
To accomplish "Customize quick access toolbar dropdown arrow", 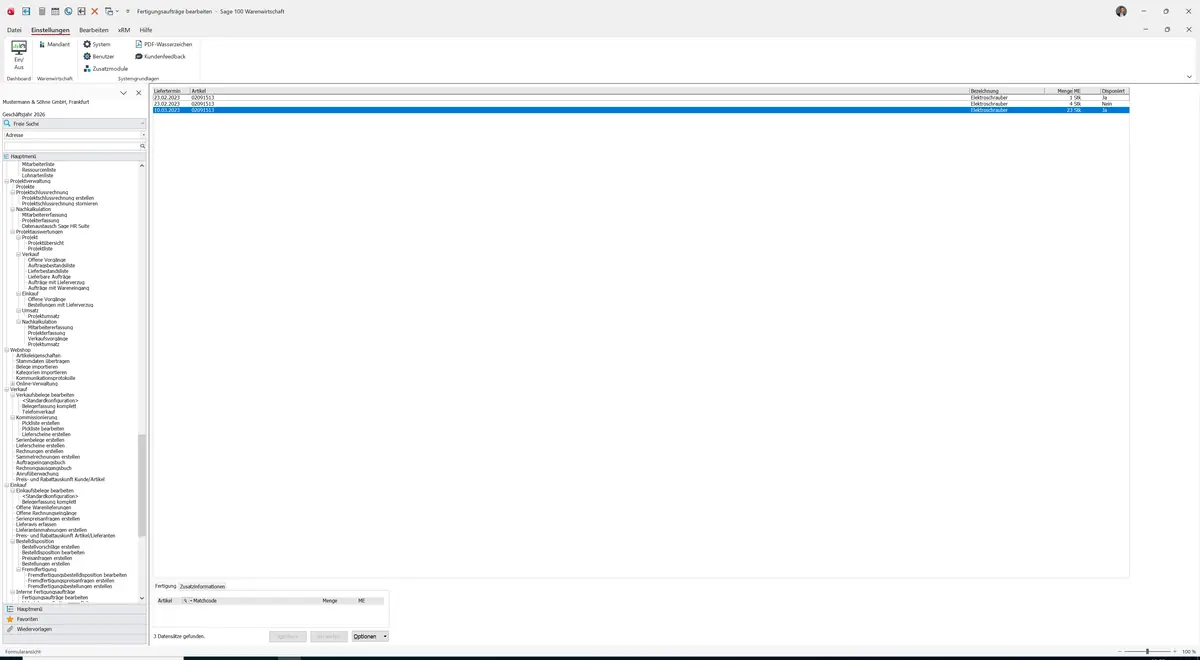I will 127,11.
